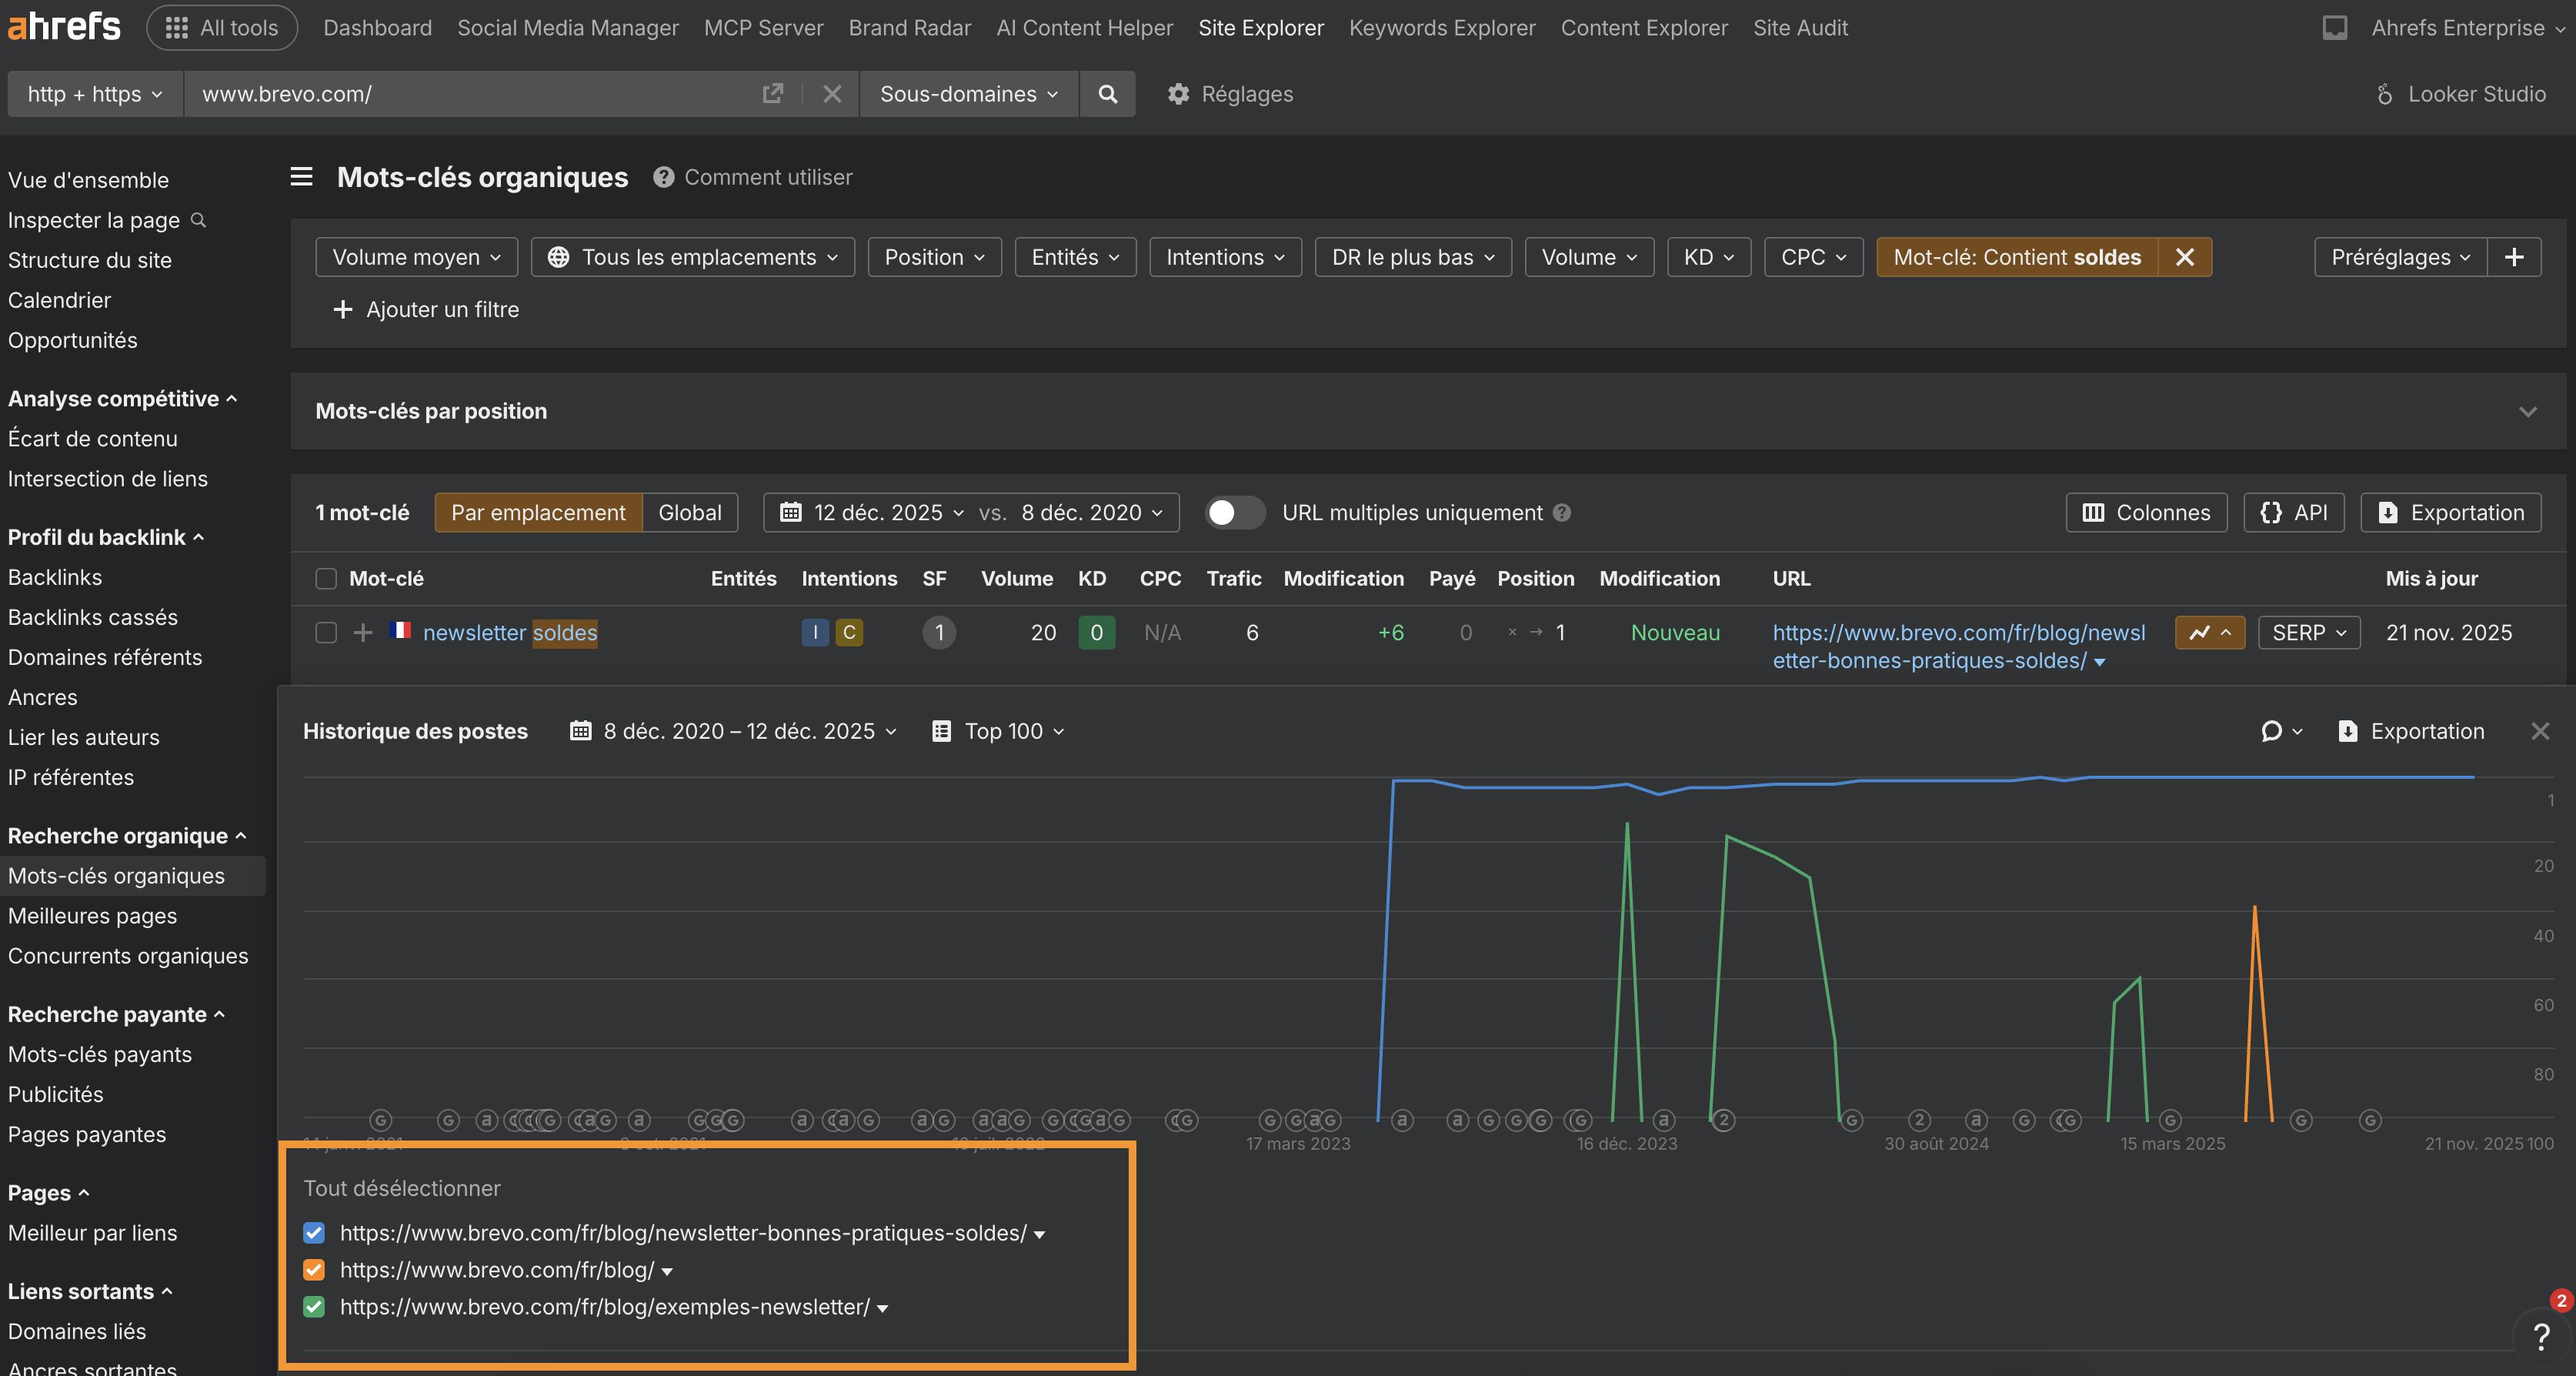Check the newsletter soldes row checkbox
Viewport: 2576px width, 1376px height.
pyautogui.click(x=326, y=633)
